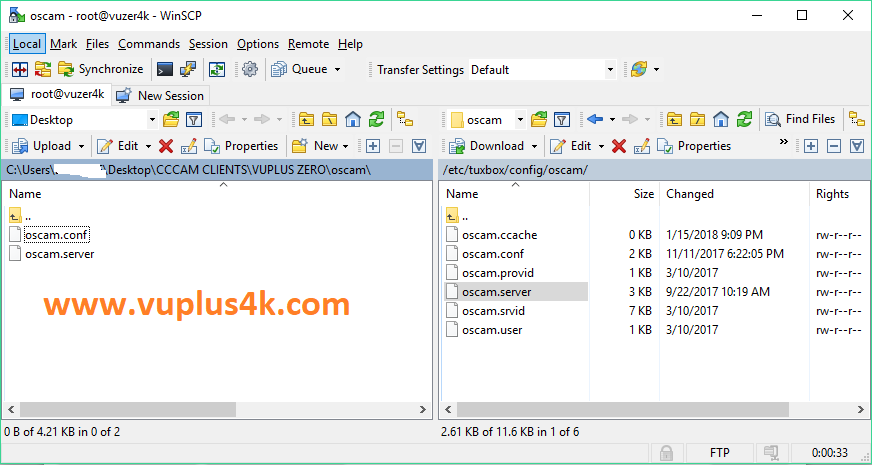Click the local home directory icon

[353, 119]
